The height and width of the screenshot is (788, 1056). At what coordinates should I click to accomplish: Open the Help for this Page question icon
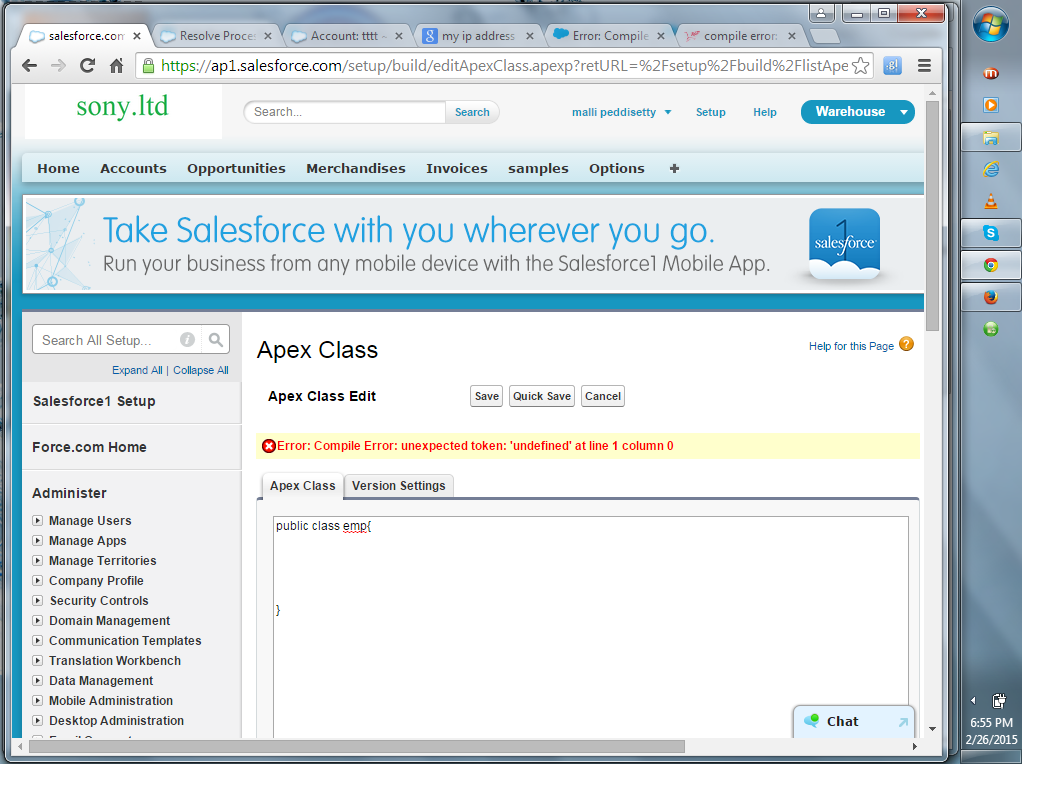906,344
